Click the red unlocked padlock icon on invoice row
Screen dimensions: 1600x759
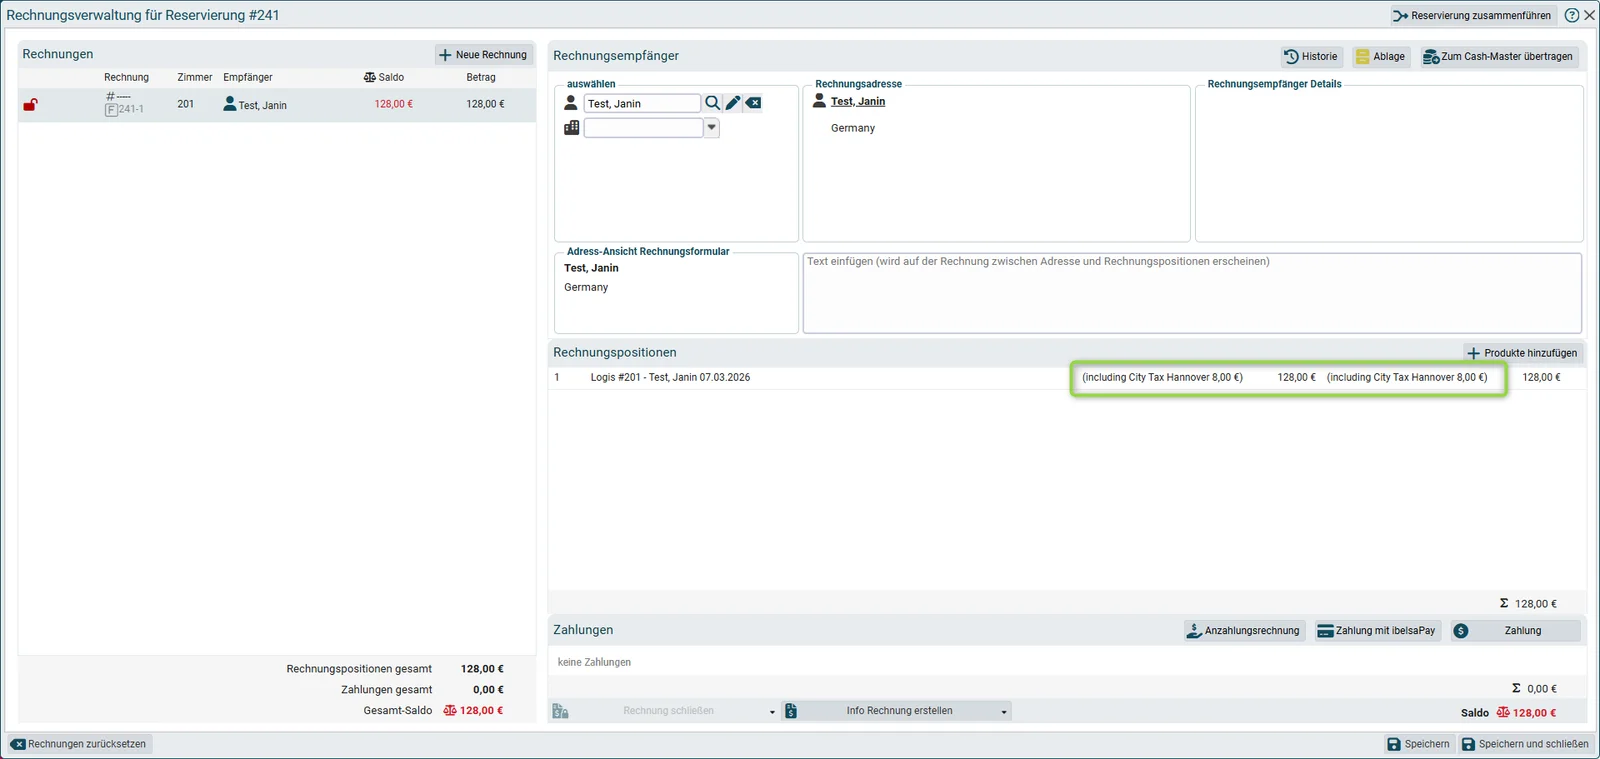click(31, 104)
